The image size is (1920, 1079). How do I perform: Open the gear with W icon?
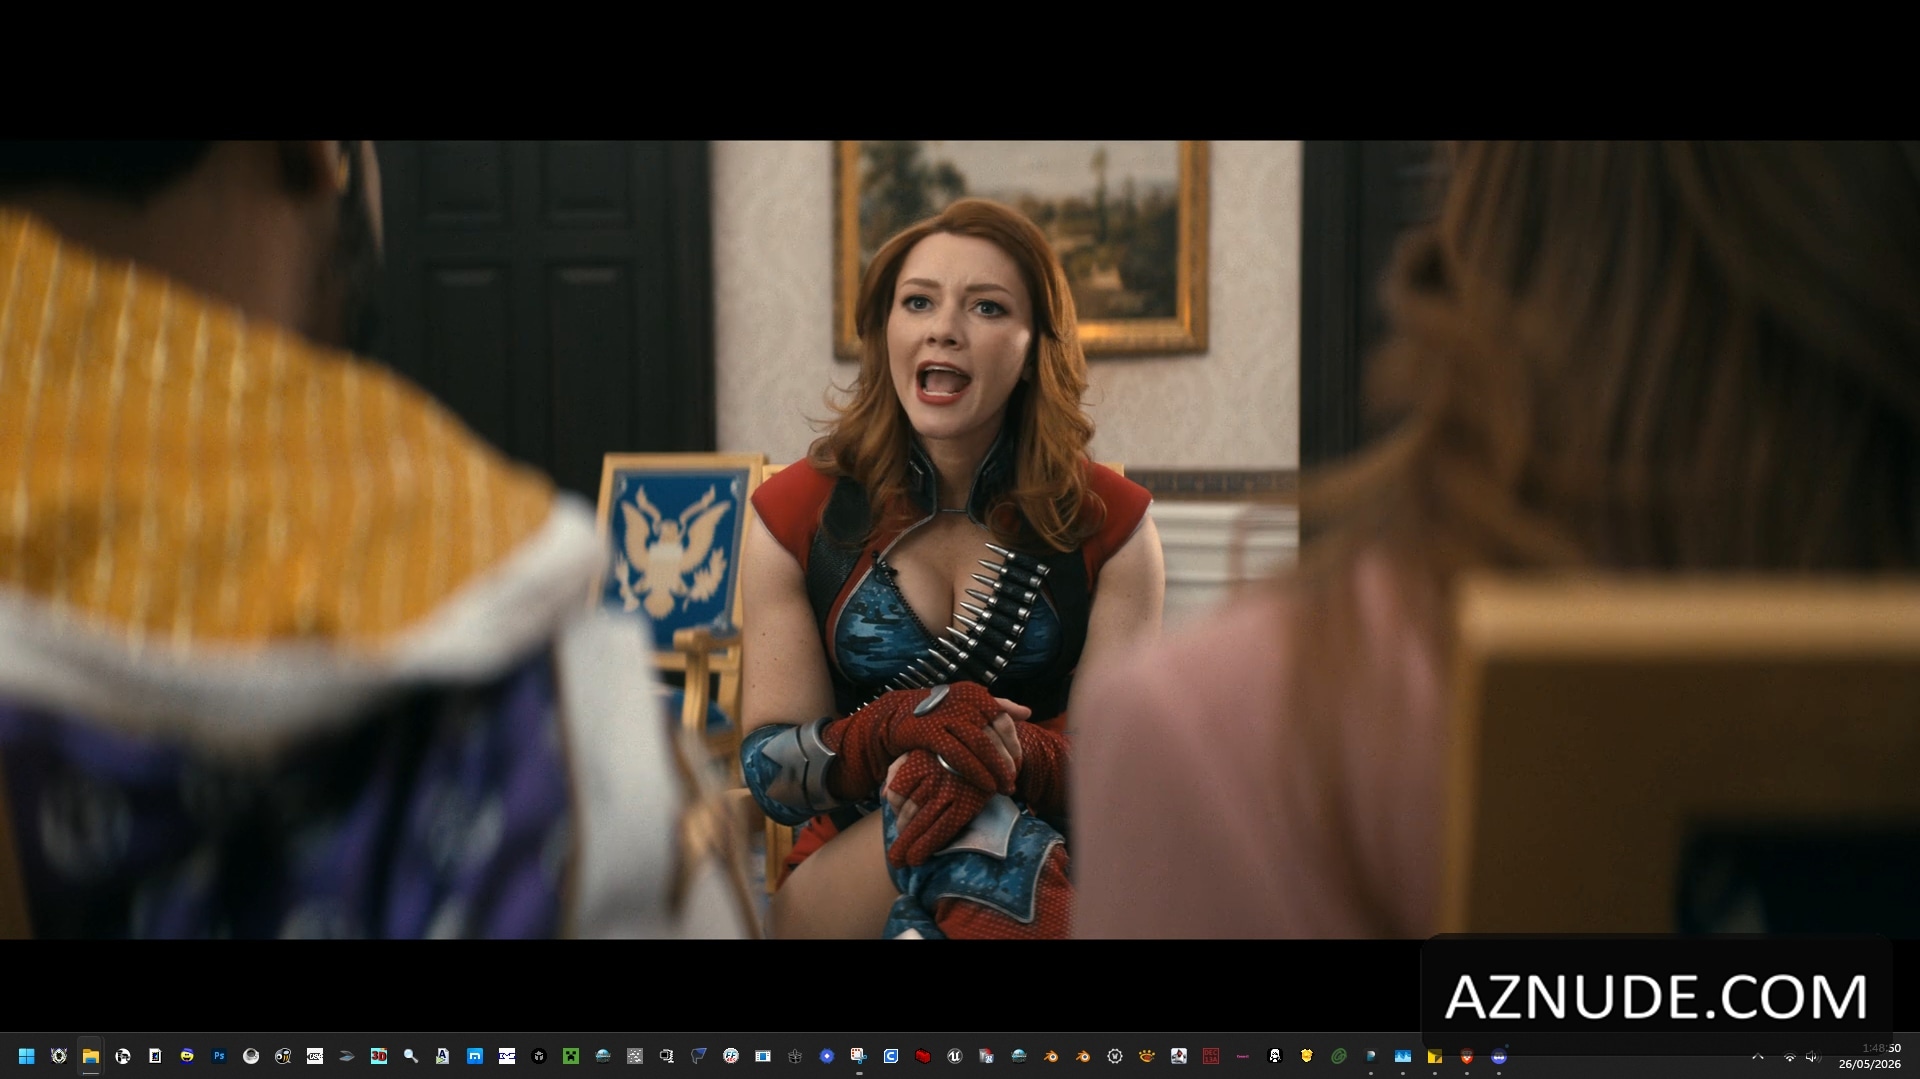[x=1115, y=1056]
